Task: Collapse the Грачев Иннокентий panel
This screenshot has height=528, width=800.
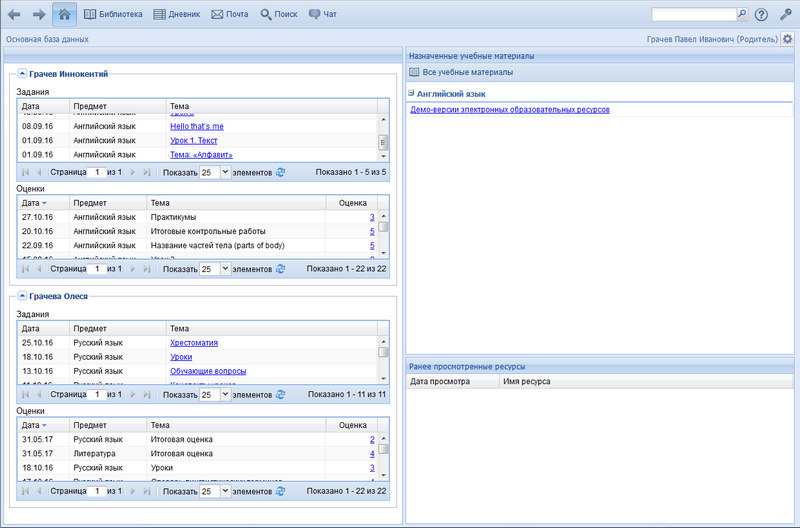Action: 22,74
